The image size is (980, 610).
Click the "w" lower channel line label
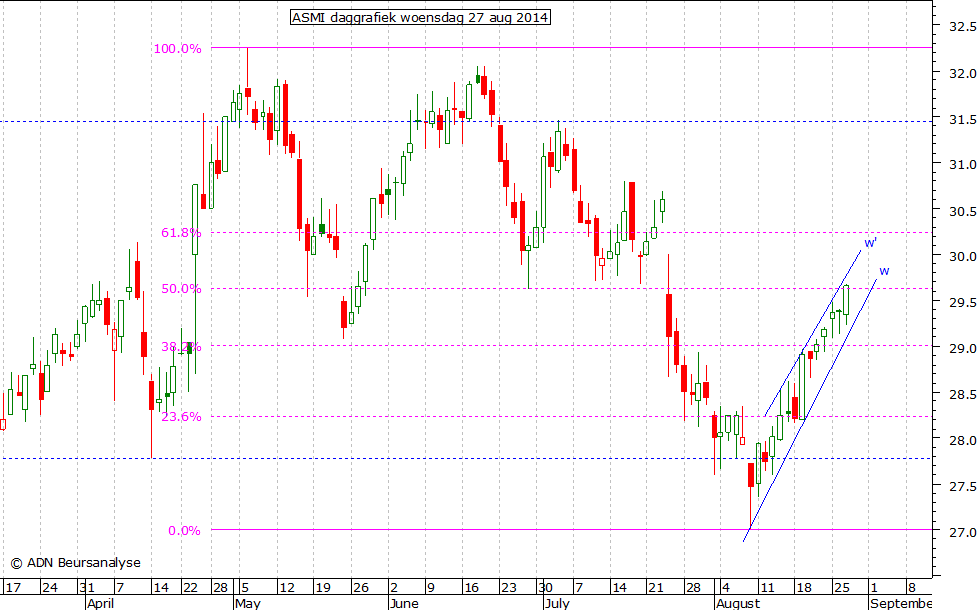884,271
